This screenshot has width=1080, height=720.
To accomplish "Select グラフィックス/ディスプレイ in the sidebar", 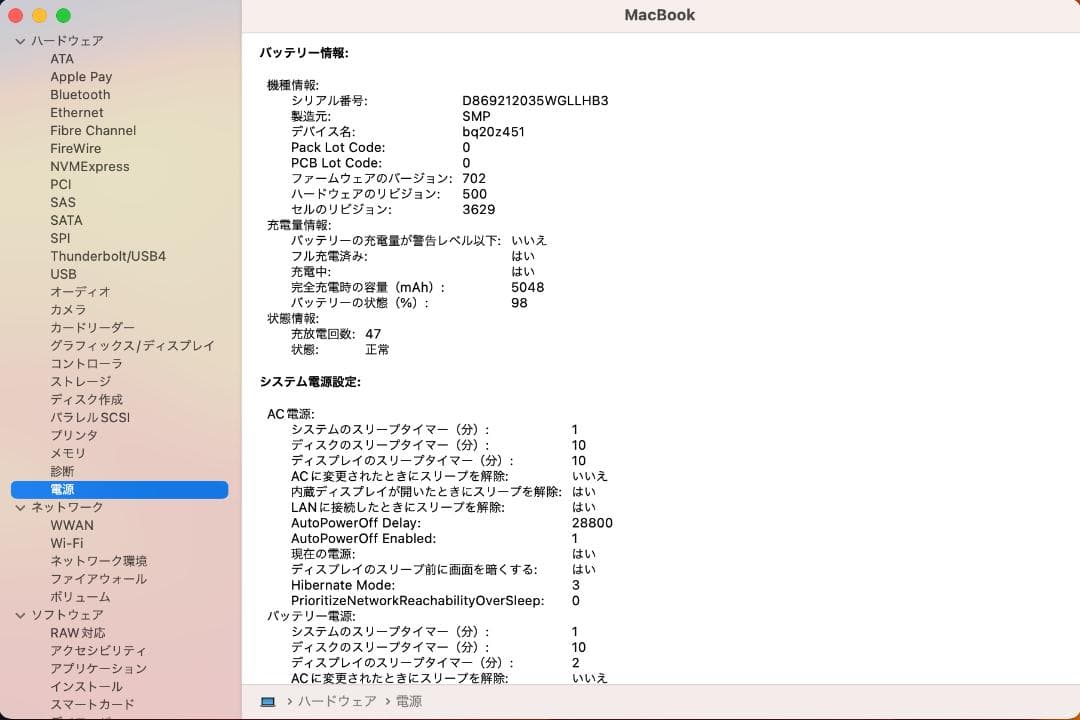I will pyautogui.click(x=132, y=345).
